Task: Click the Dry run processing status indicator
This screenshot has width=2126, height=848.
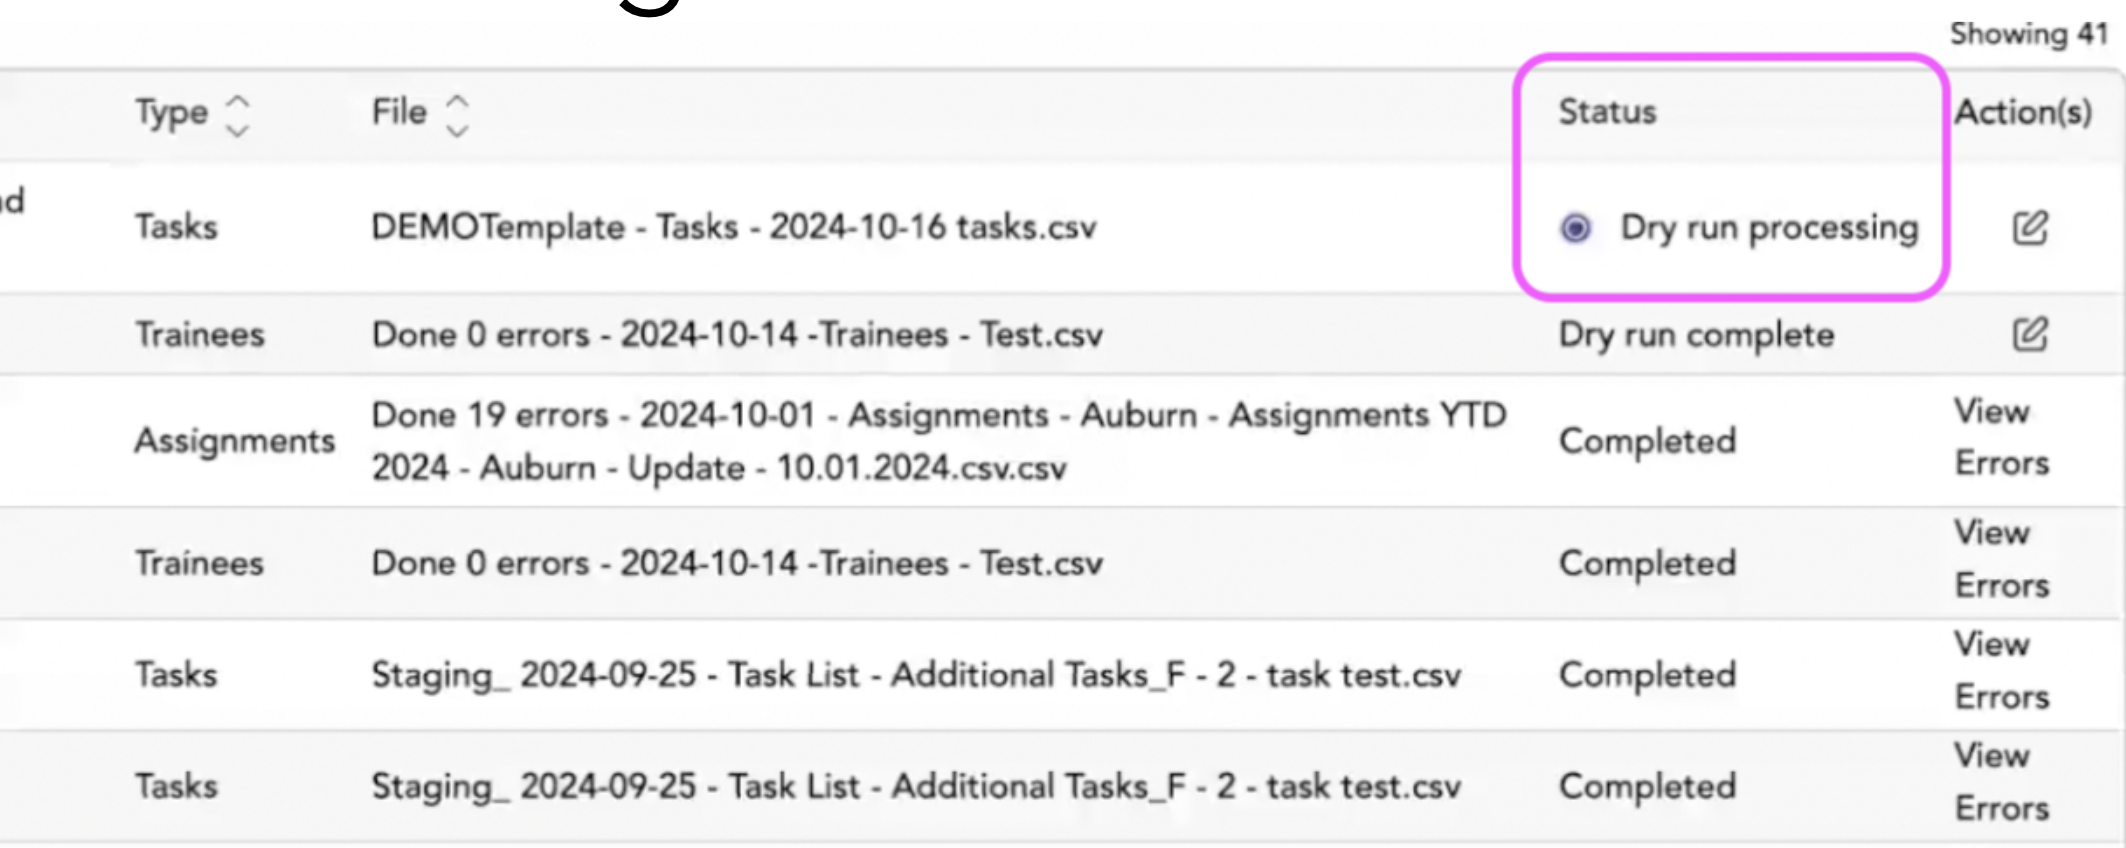Action: [1576, 229]
